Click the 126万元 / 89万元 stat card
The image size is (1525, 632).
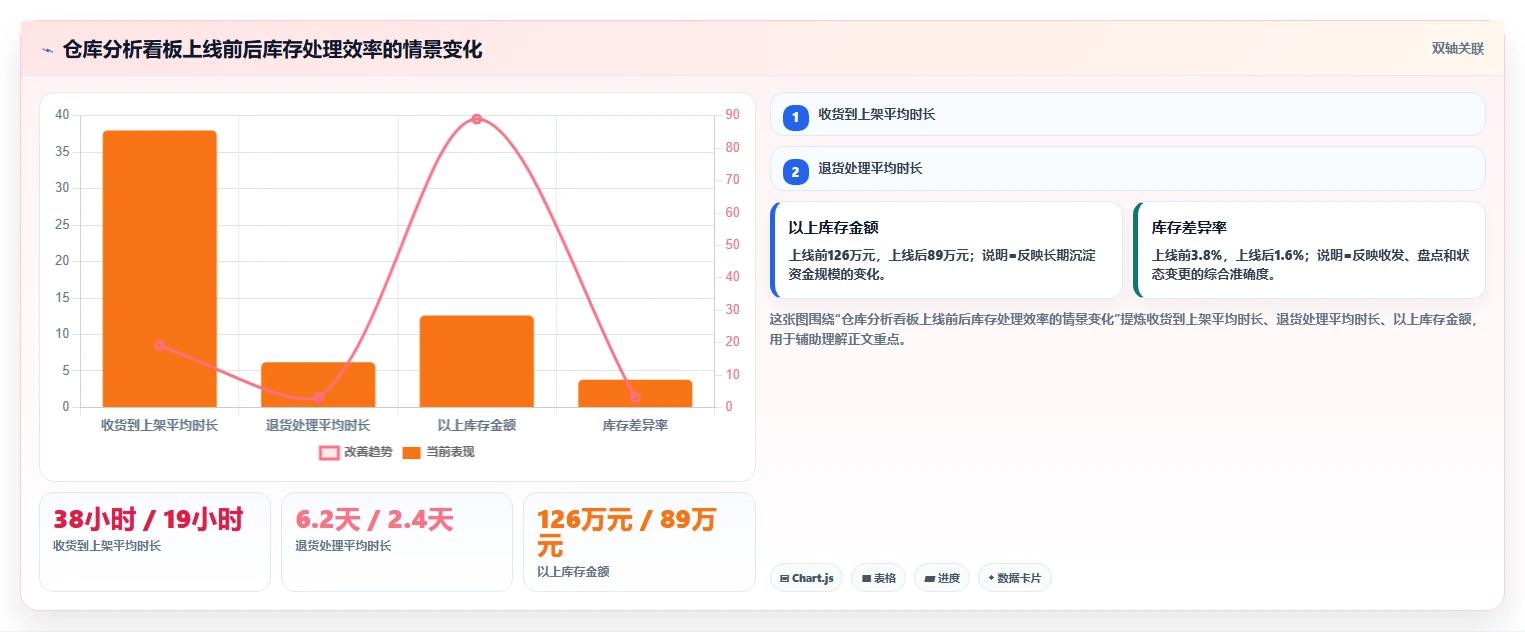639,542
